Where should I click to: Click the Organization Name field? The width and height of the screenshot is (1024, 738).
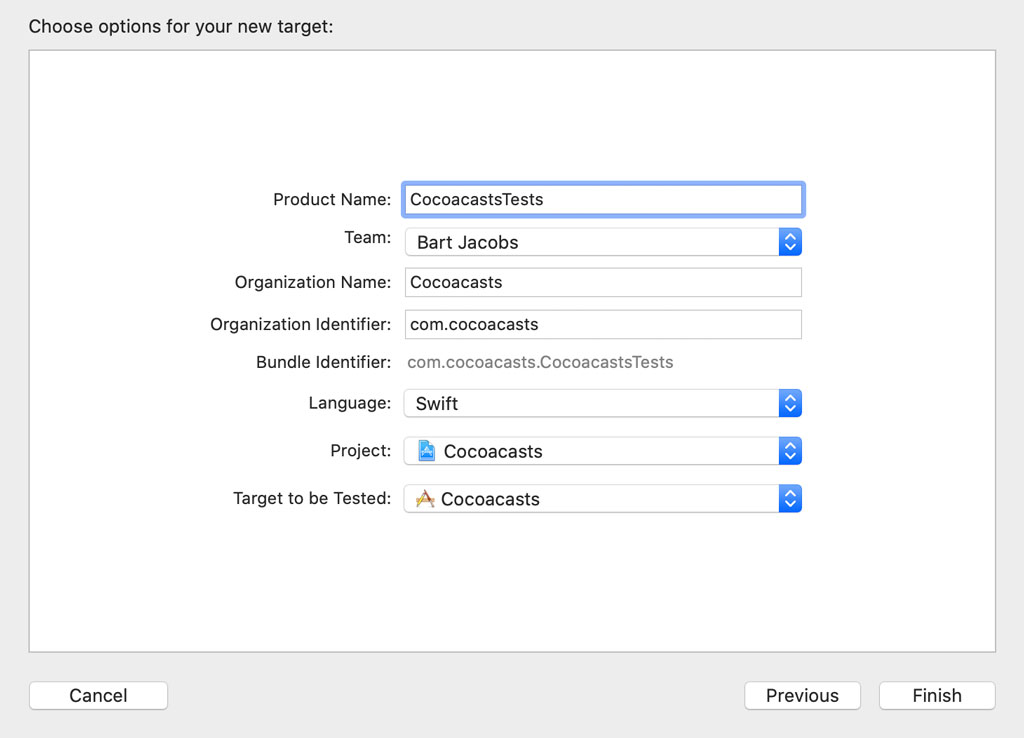pos(603,282)
